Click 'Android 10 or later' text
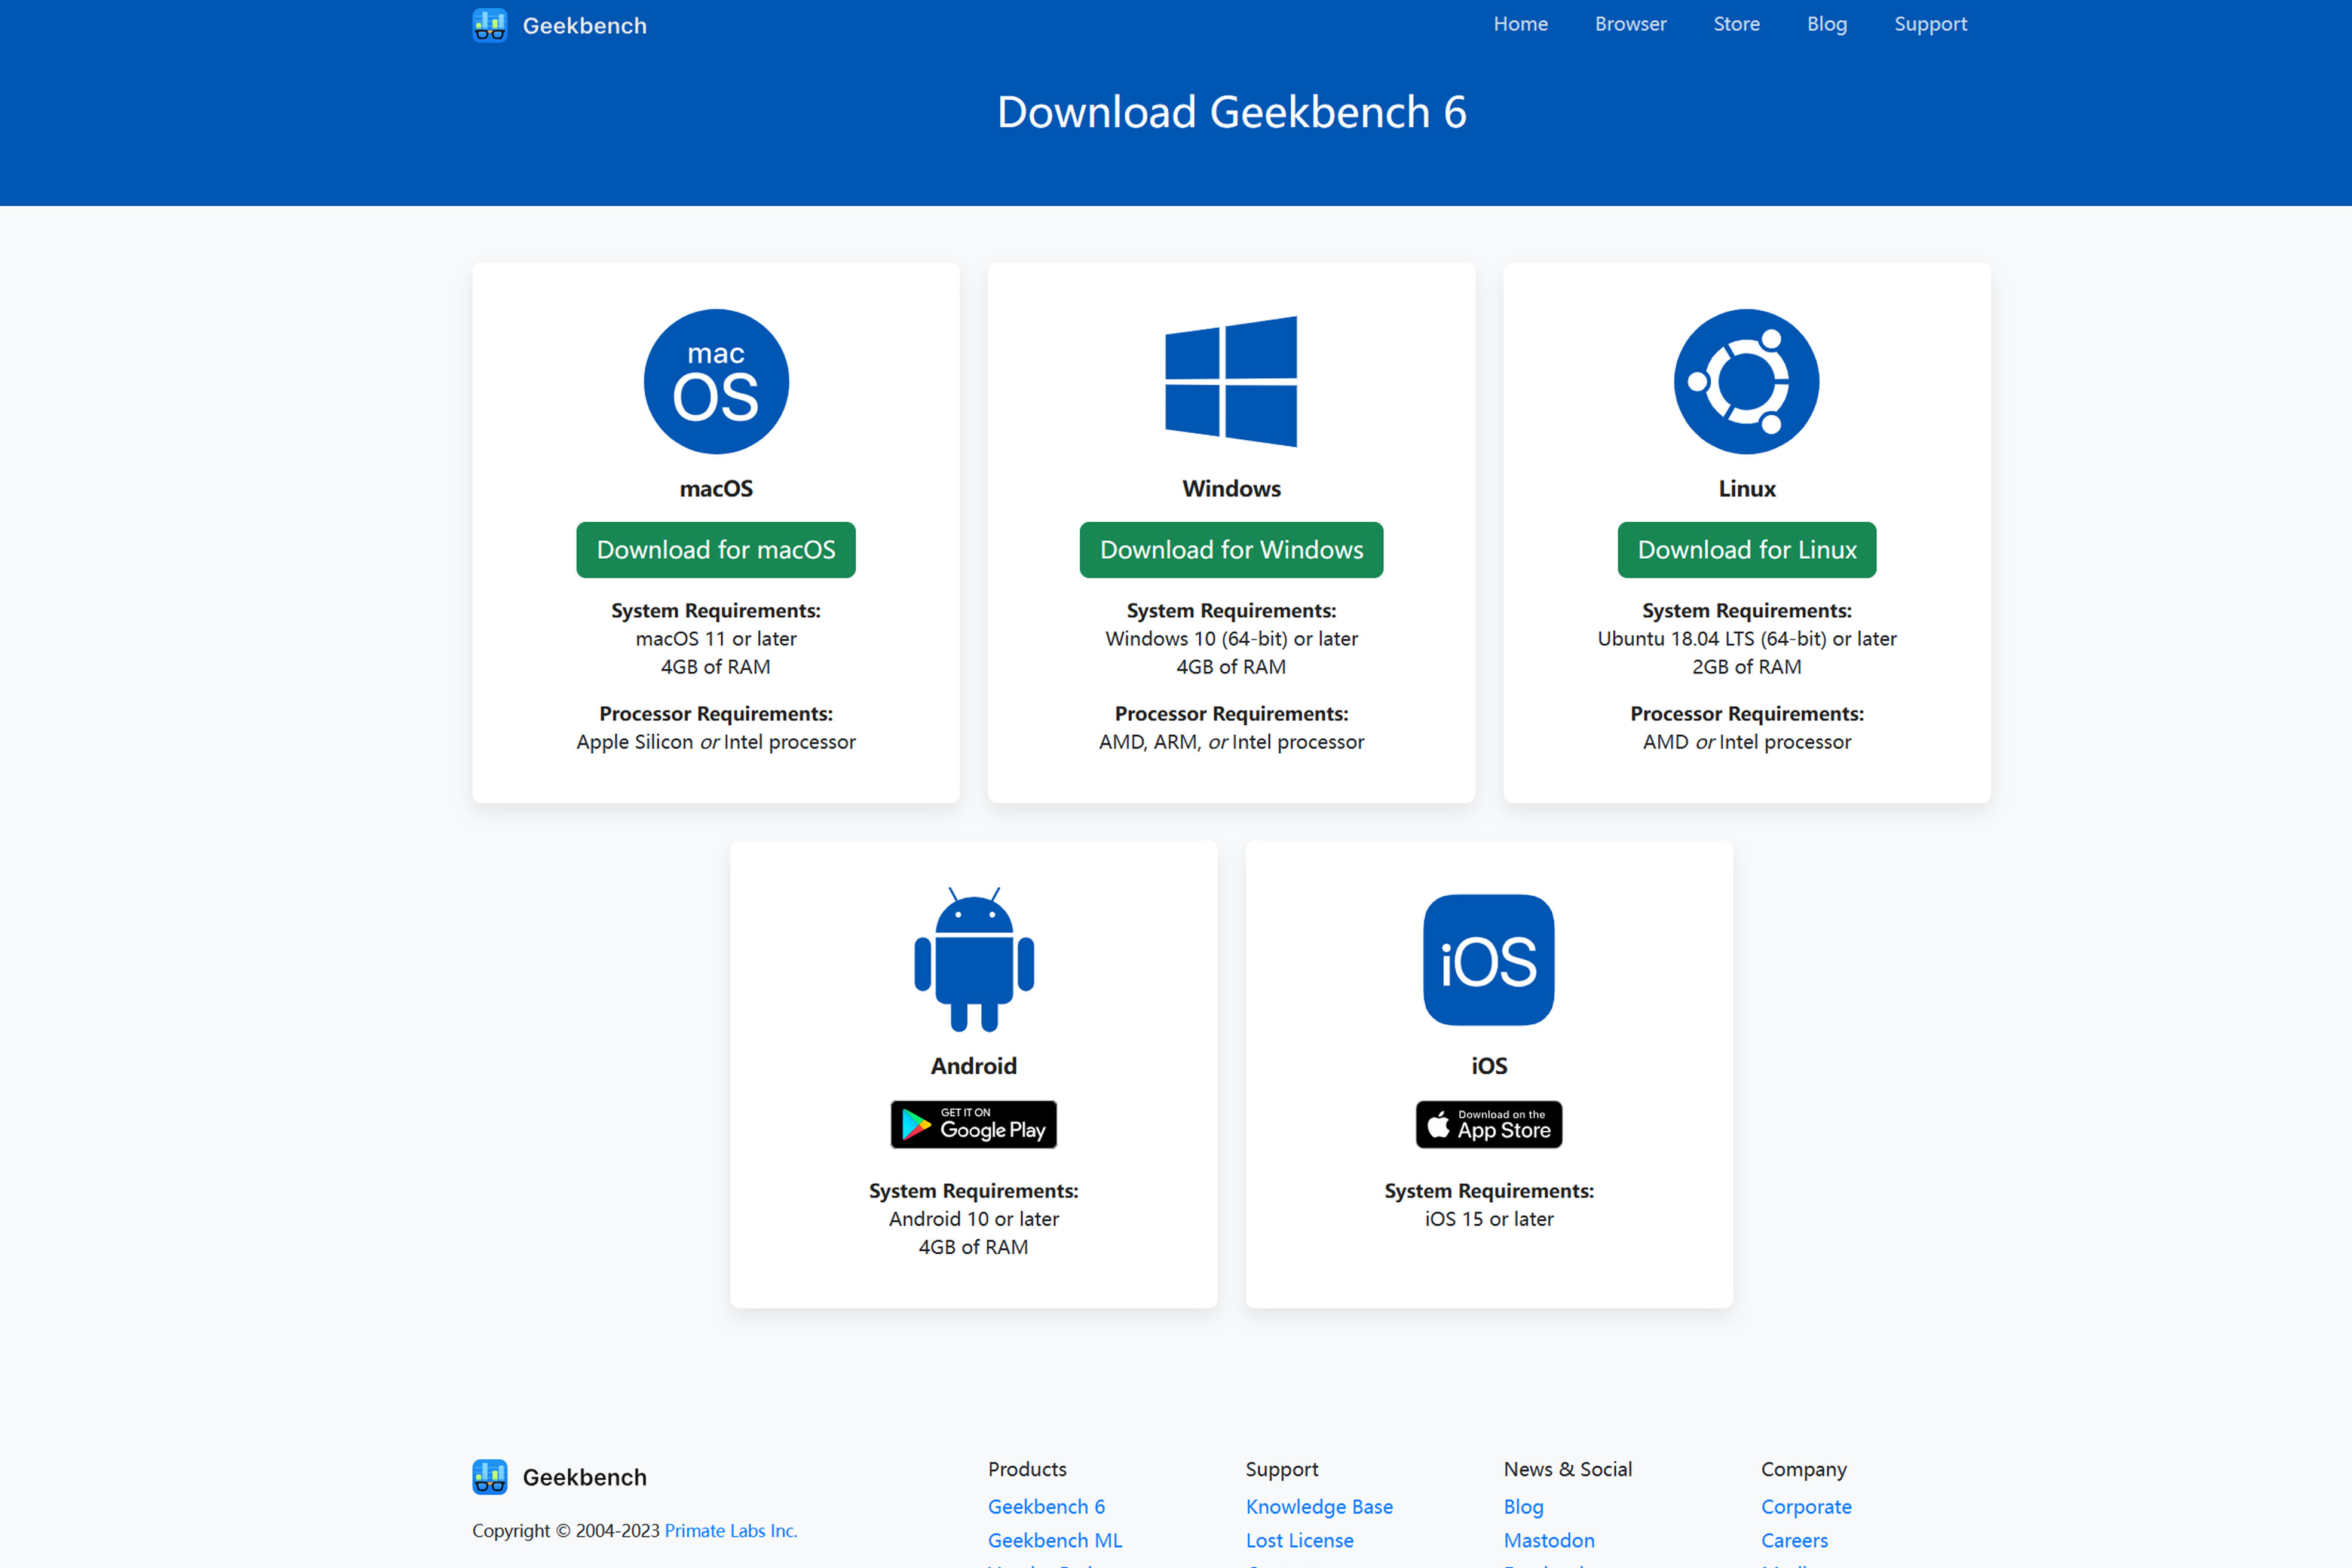The height and width of the screenshot is (1568, 2352). click(974, 1219)
